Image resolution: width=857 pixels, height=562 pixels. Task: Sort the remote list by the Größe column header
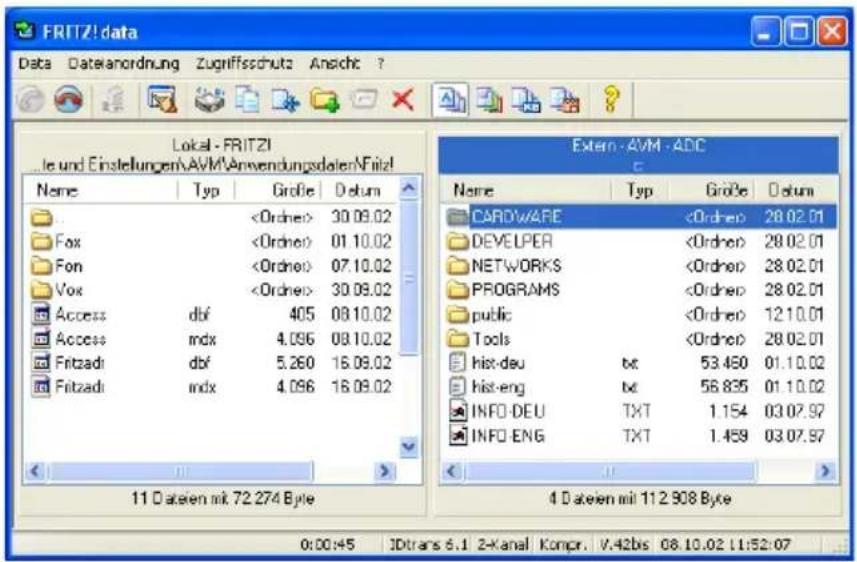(x=711, y=190)
